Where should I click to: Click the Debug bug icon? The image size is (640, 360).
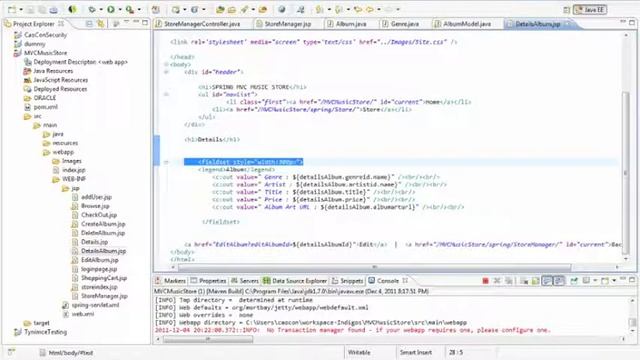pos(92,9)
